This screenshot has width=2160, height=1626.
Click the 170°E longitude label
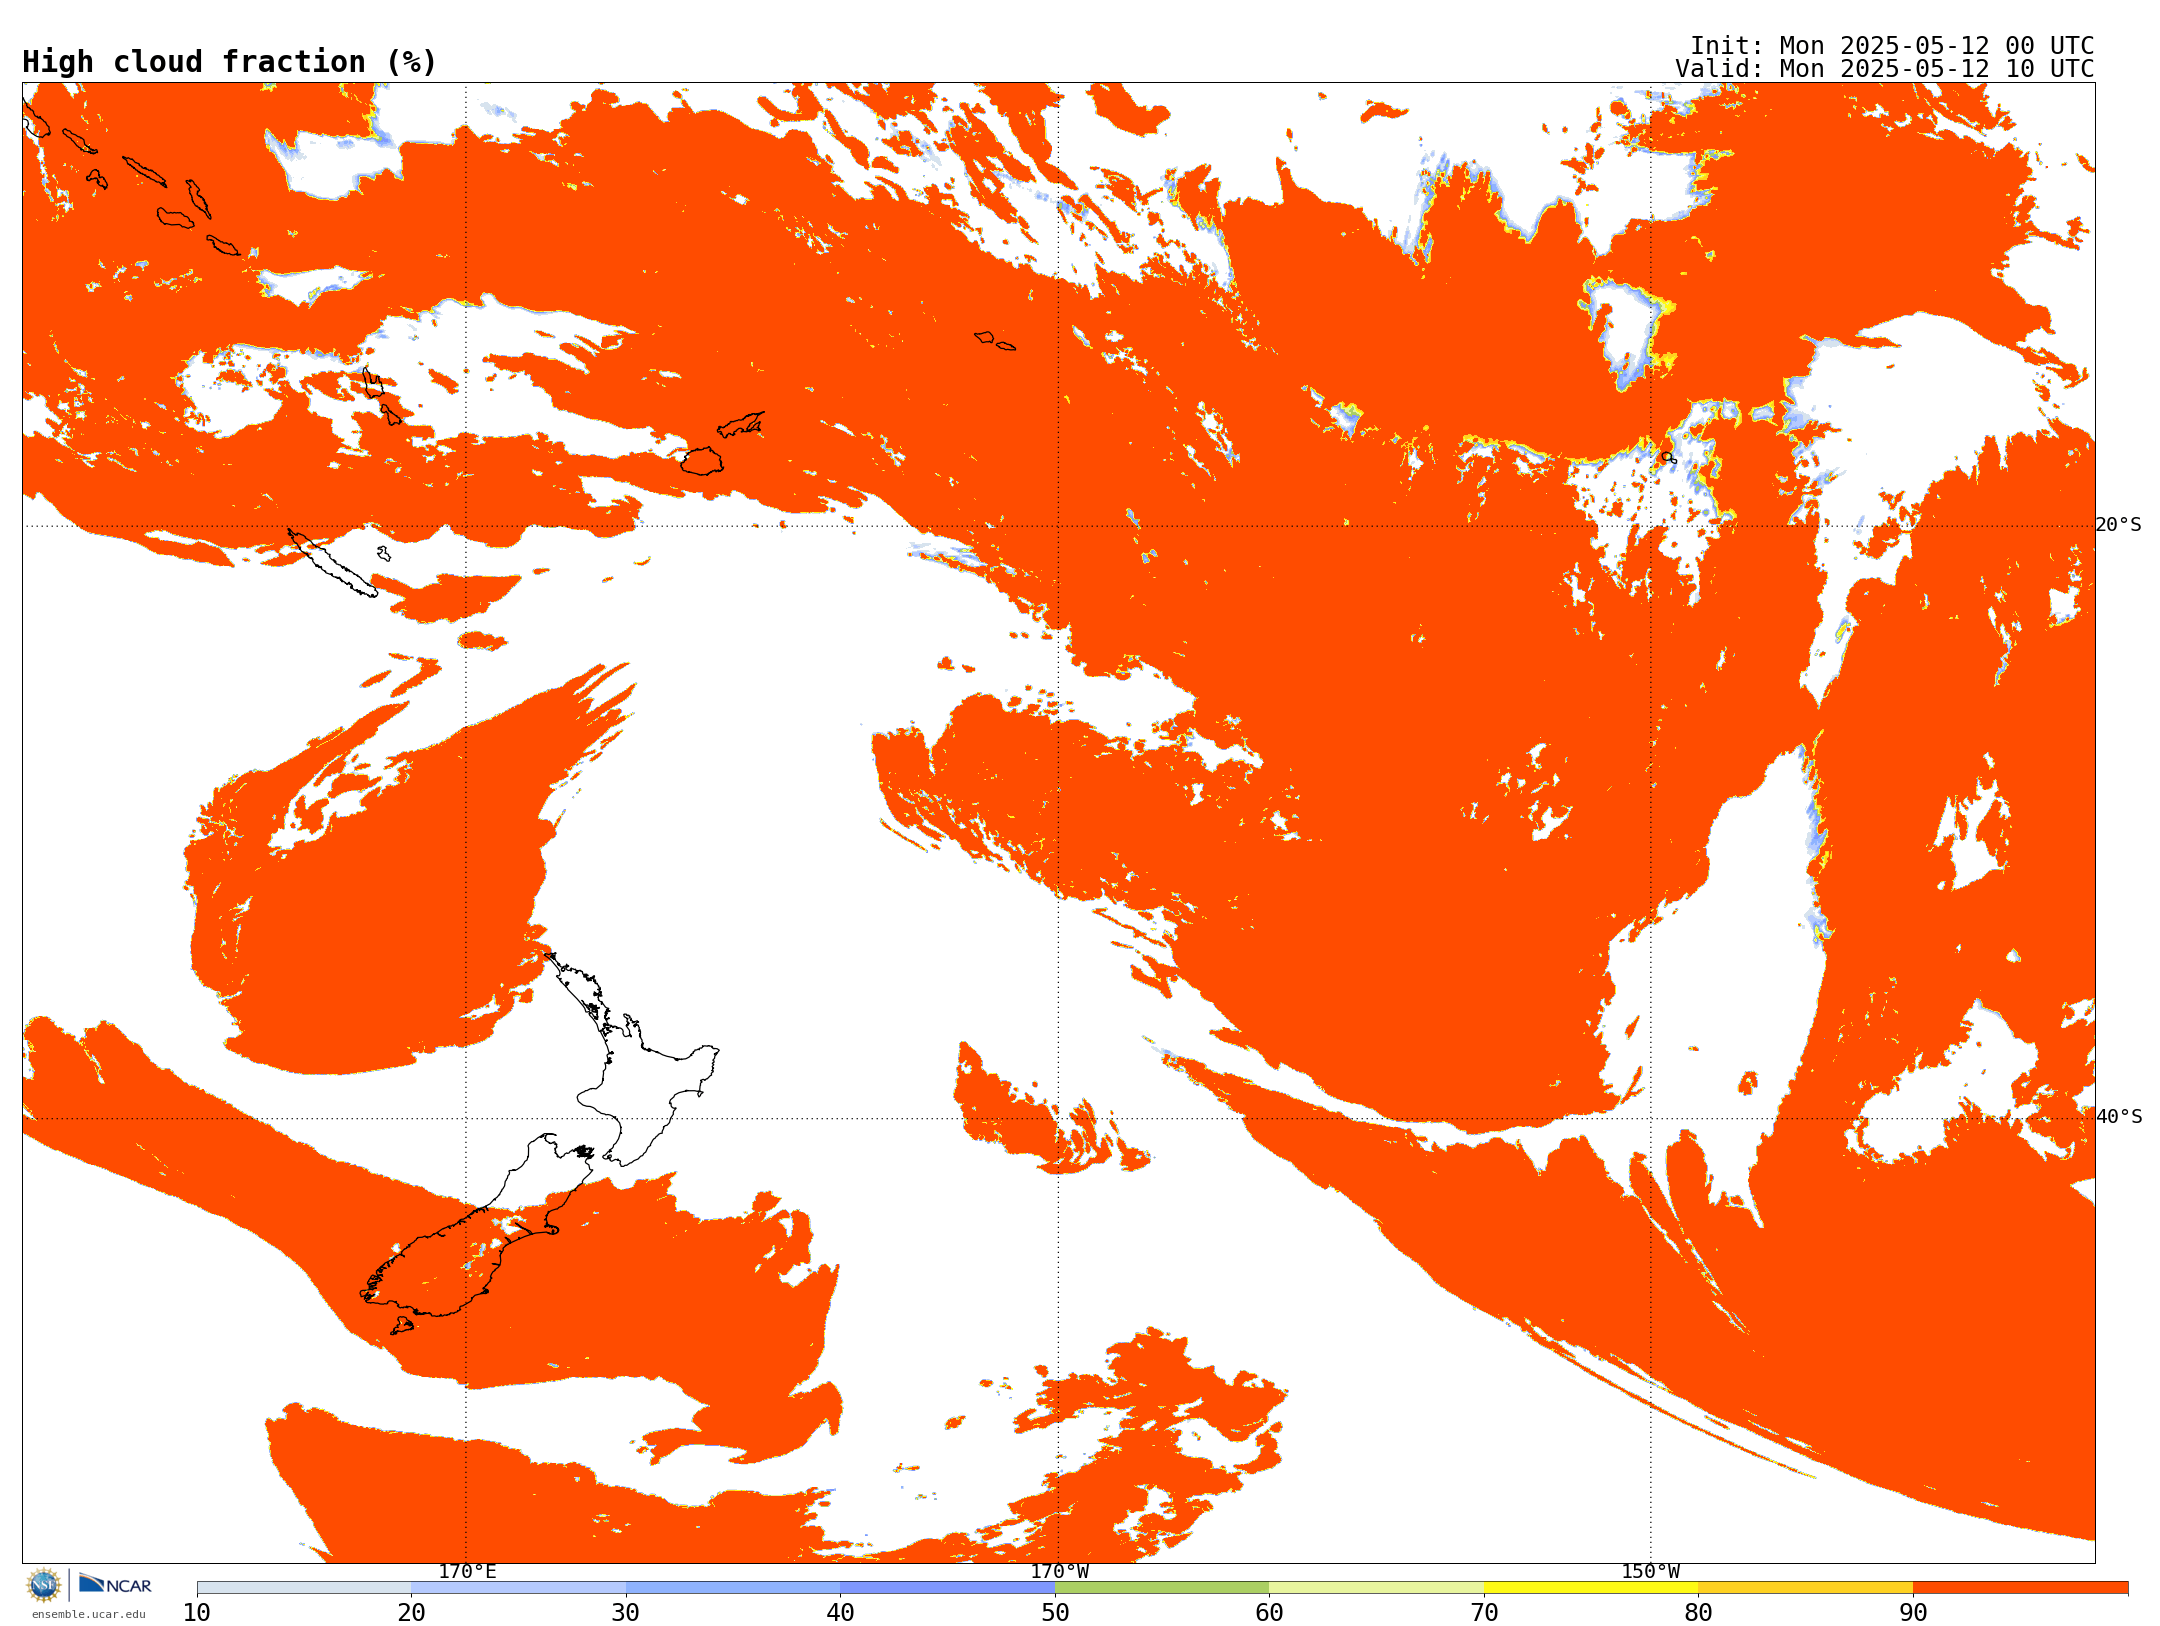point(467,1571)
